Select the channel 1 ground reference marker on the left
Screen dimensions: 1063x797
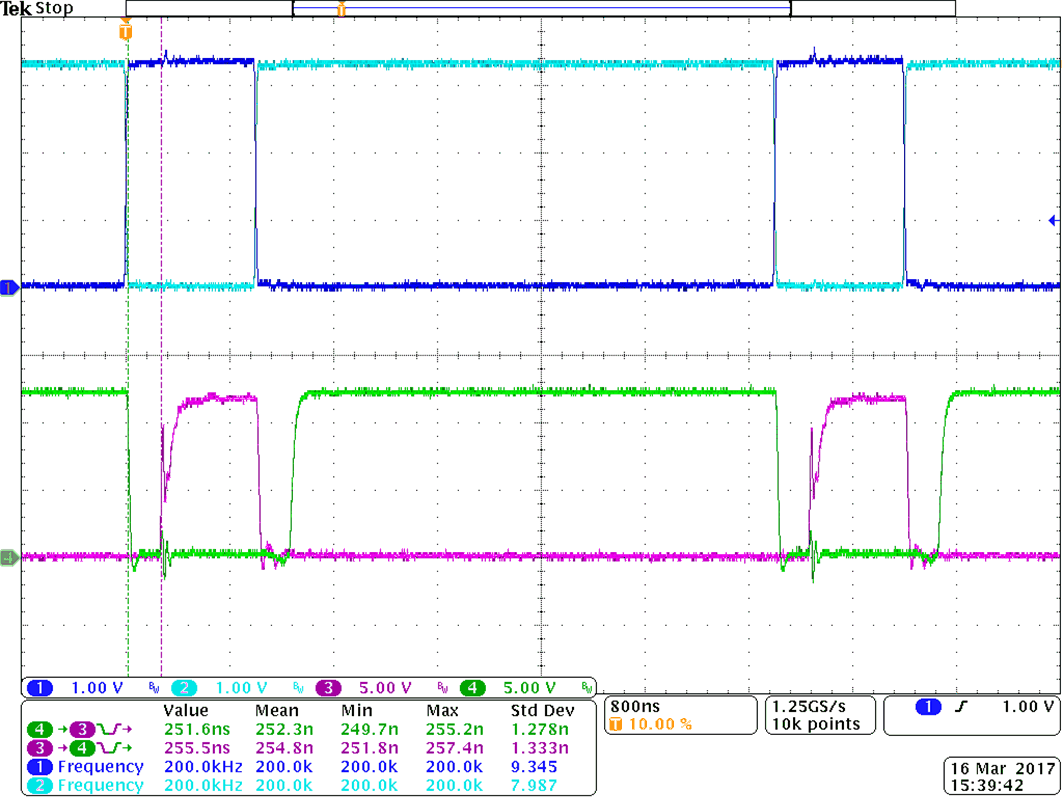(x=8, y=286)
